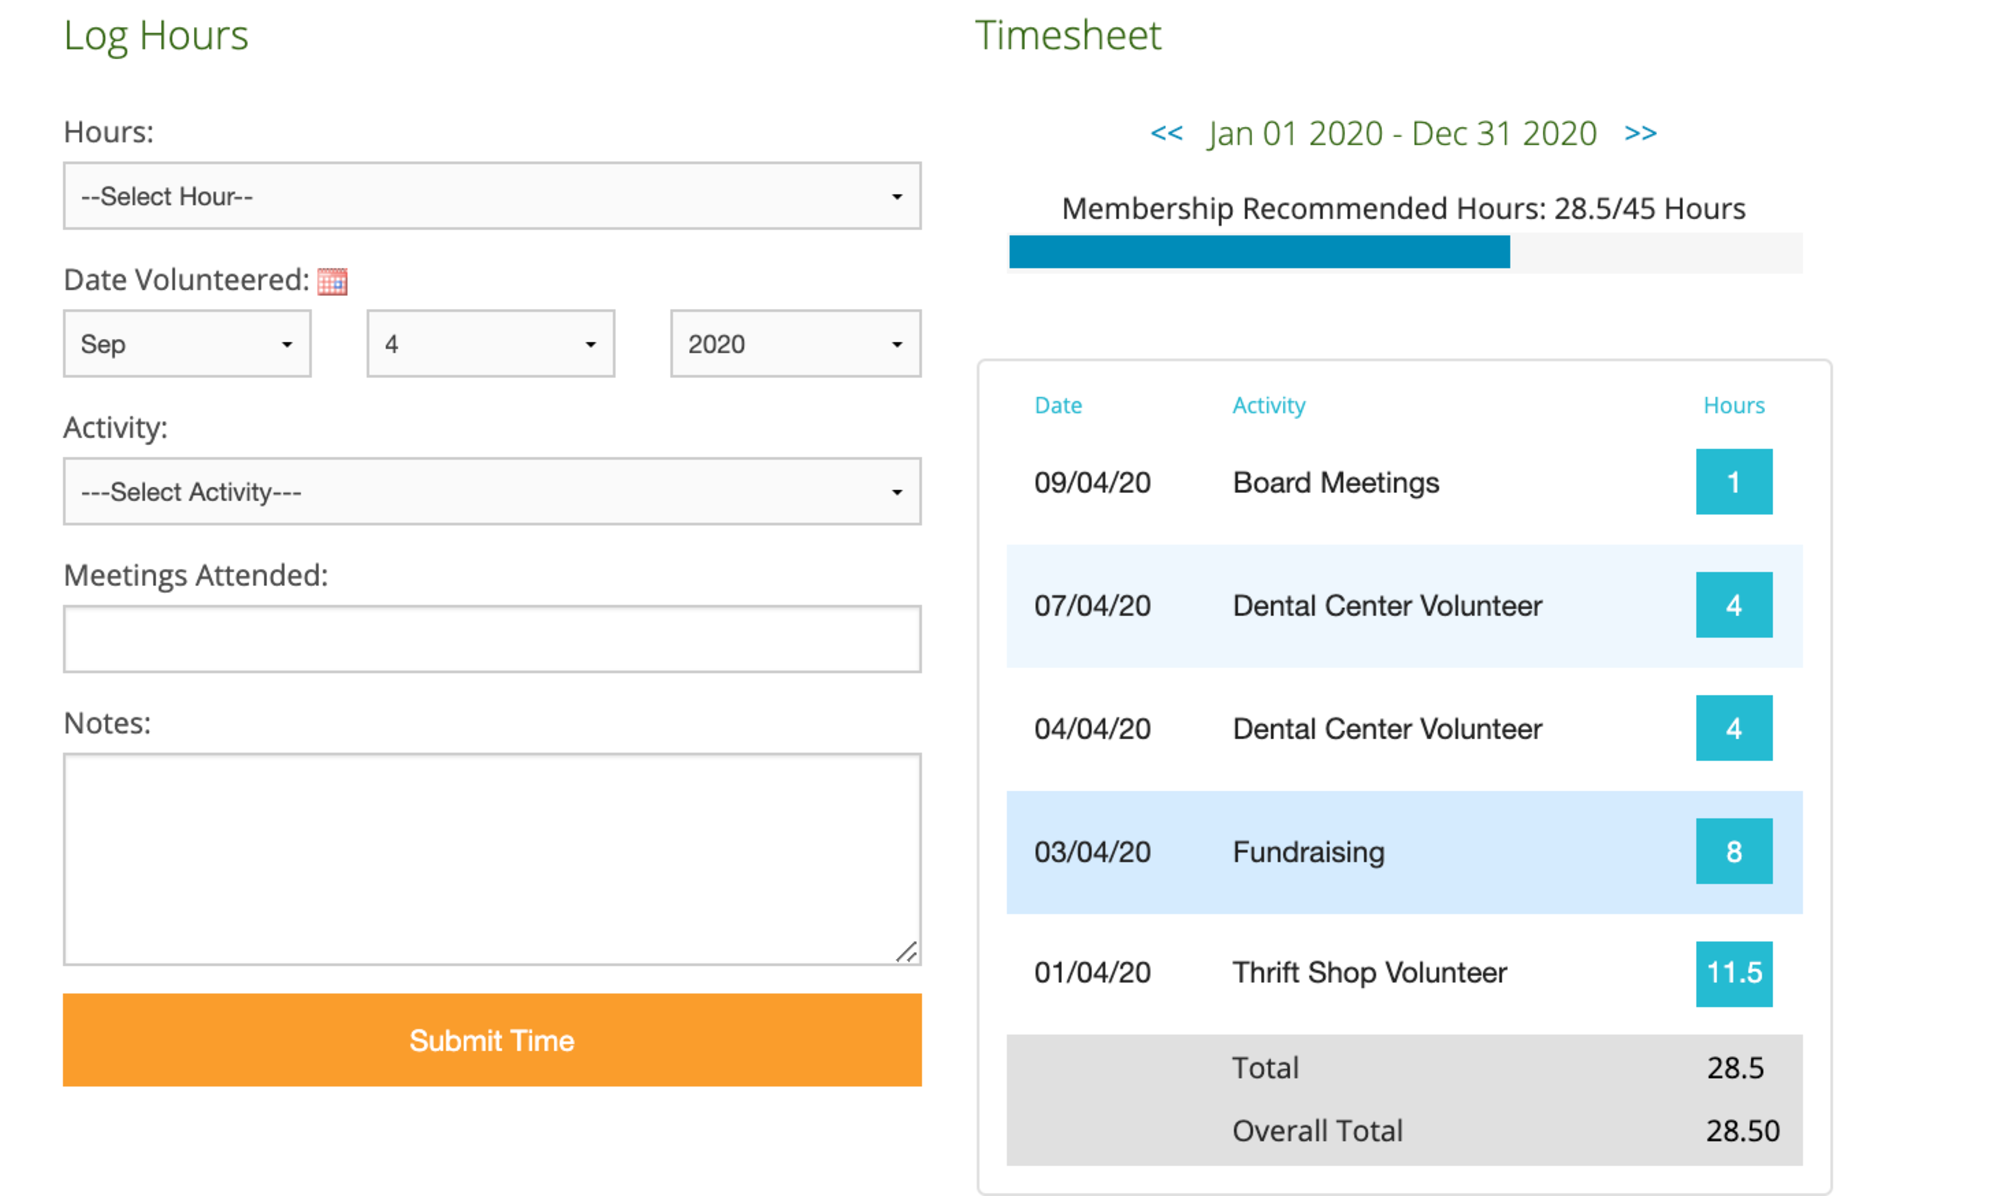Open the day dropdown showing 4
Viewport: 2000px width, 1196px height.
point(490,344)
